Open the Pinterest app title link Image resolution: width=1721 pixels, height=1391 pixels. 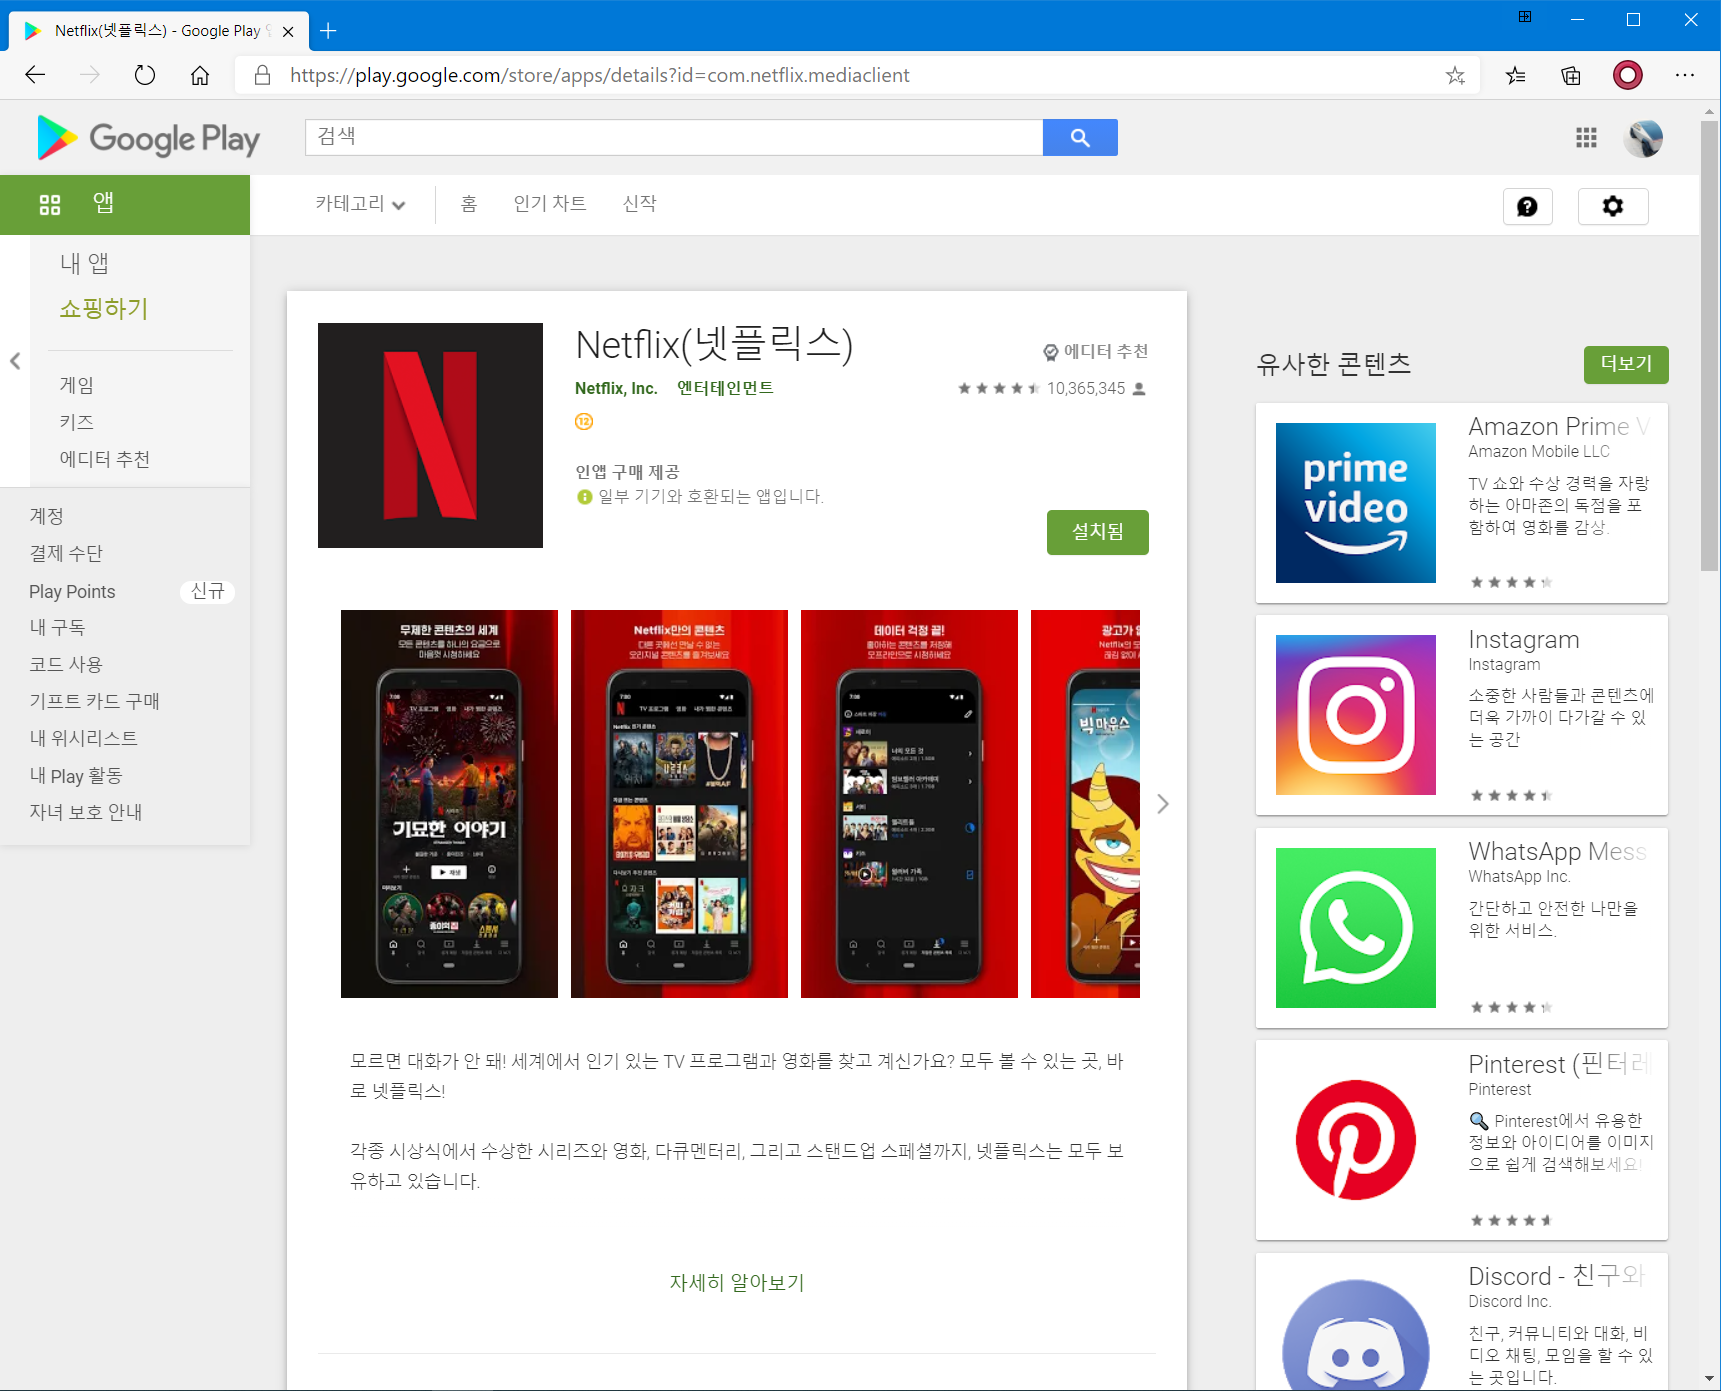pos(1558,1064)
